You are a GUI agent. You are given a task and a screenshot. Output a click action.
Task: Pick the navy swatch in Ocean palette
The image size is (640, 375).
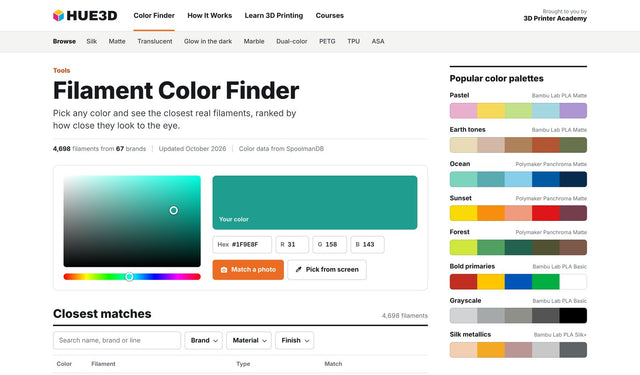(573, 179)
